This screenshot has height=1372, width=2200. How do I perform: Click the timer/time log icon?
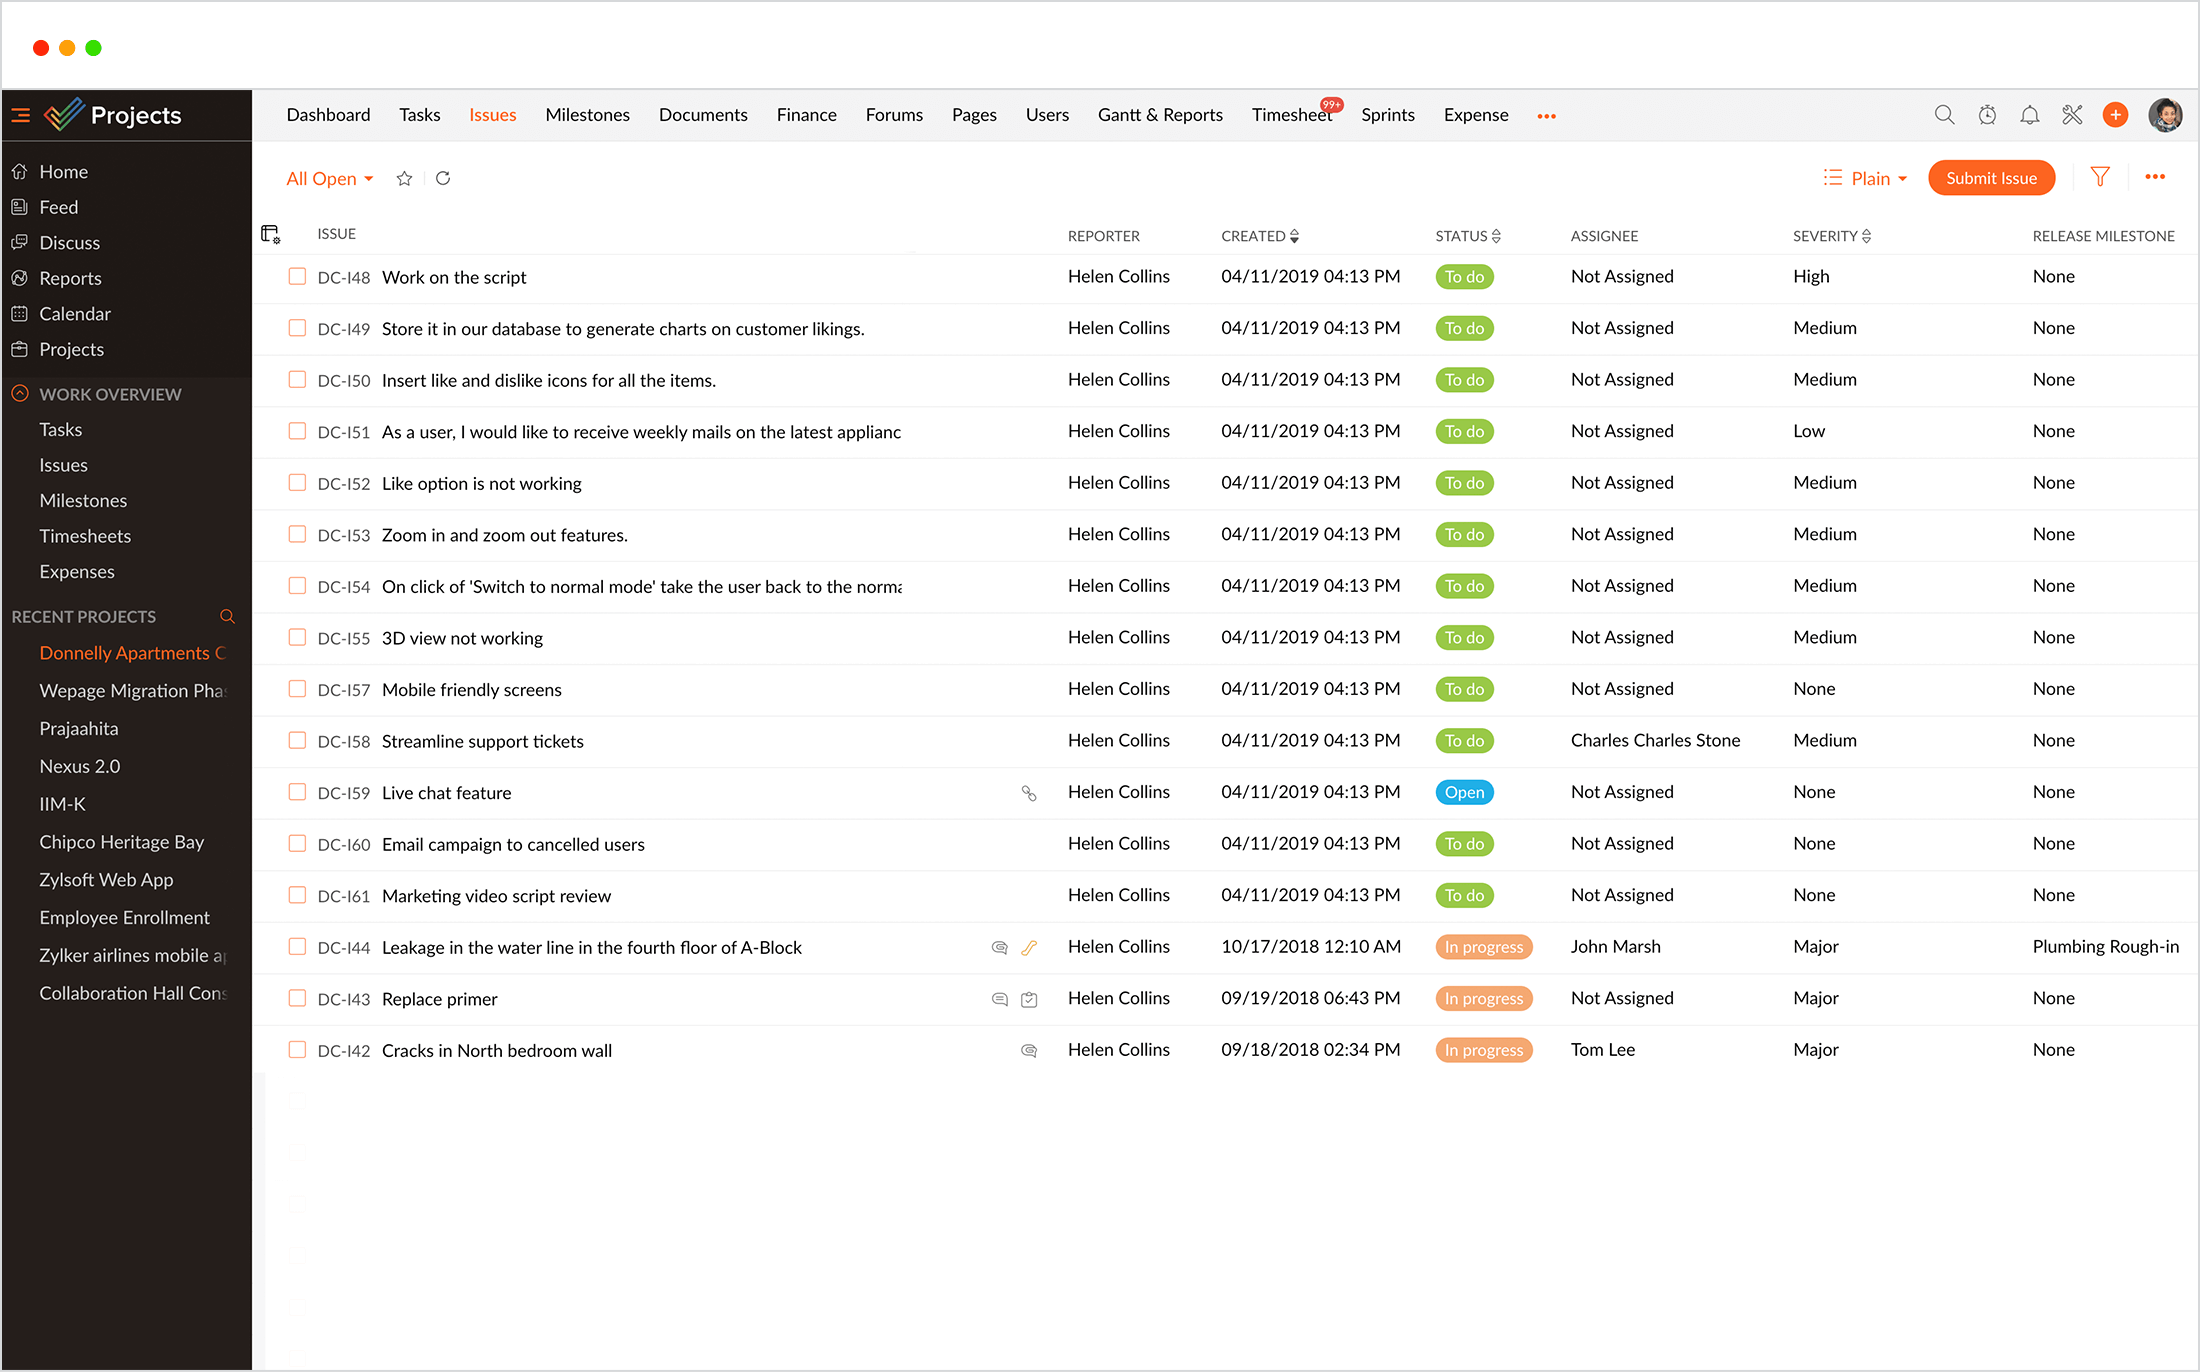1988,115
